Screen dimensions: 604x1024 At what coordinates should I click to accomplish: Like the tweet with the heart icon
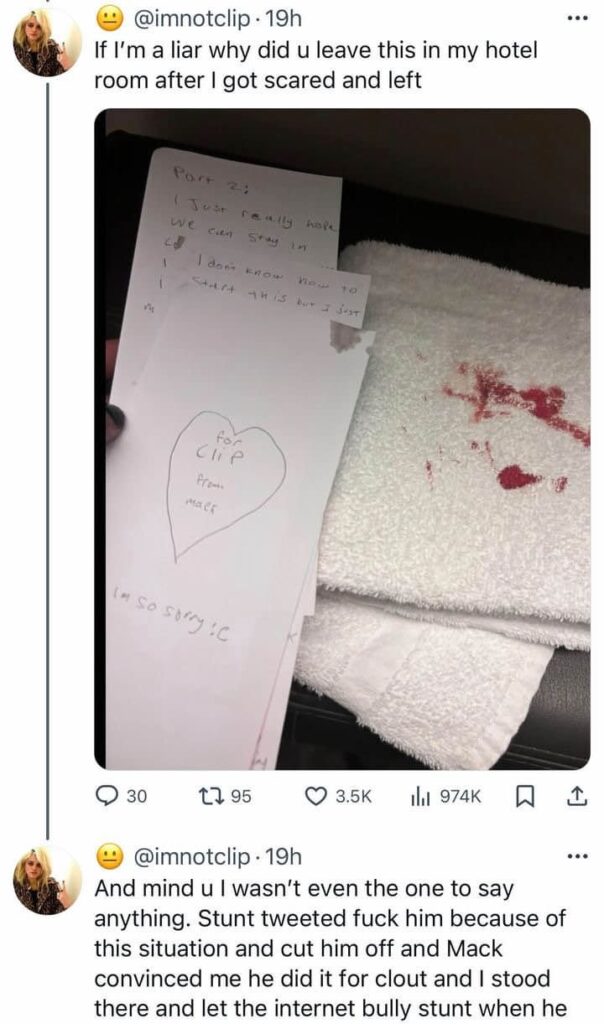[317, 796]
